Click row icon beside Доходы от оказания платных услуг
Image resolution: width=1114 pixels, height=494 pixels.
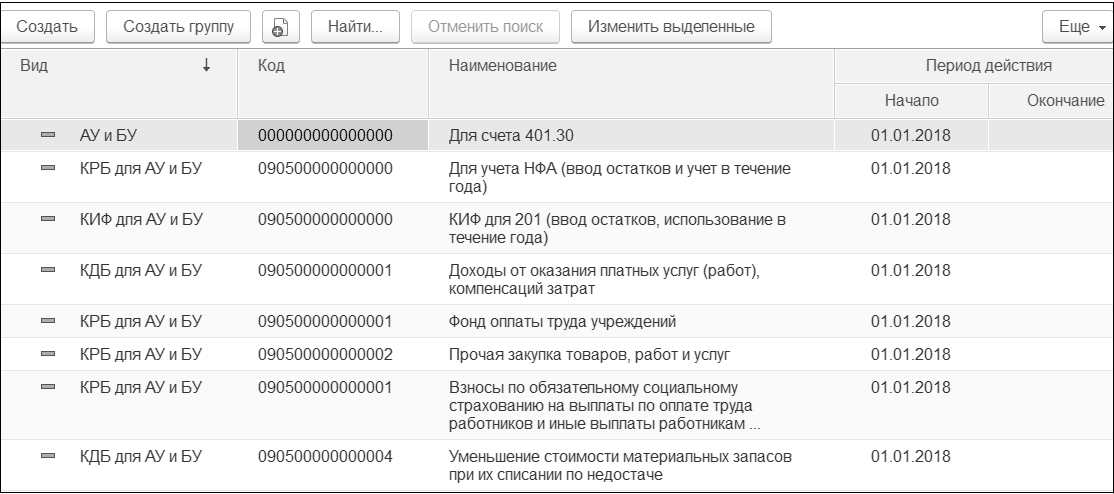click(x=48, y=270)
